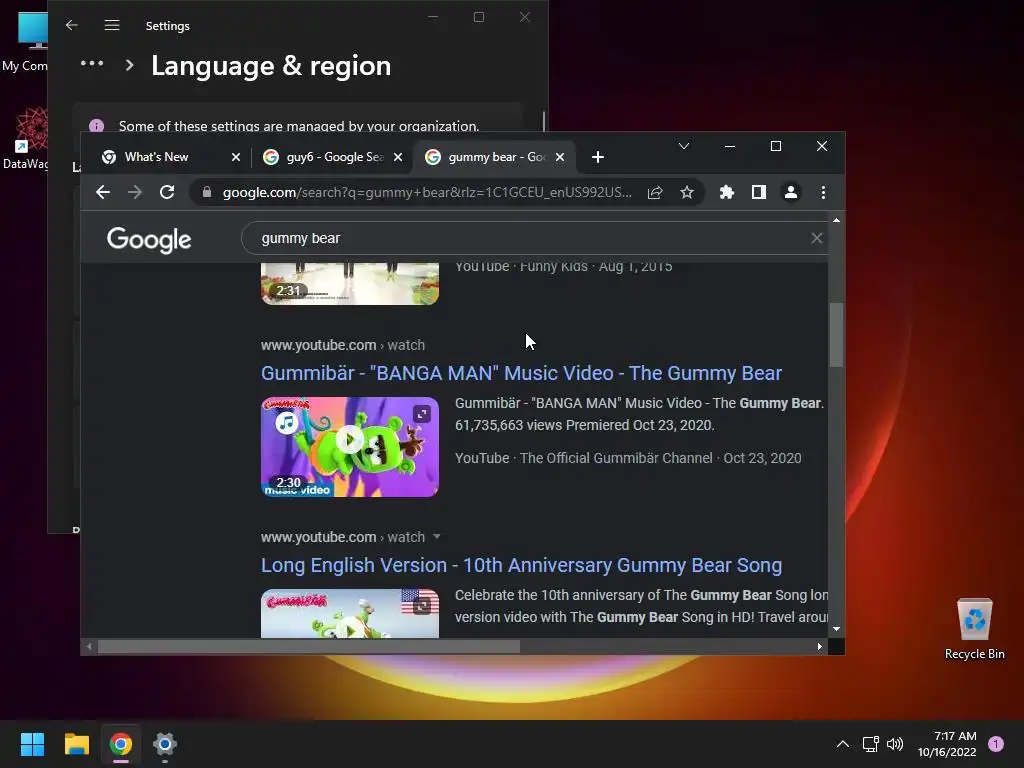
Task: Open File Explorer from taskbar
Action: coord(76,744)
